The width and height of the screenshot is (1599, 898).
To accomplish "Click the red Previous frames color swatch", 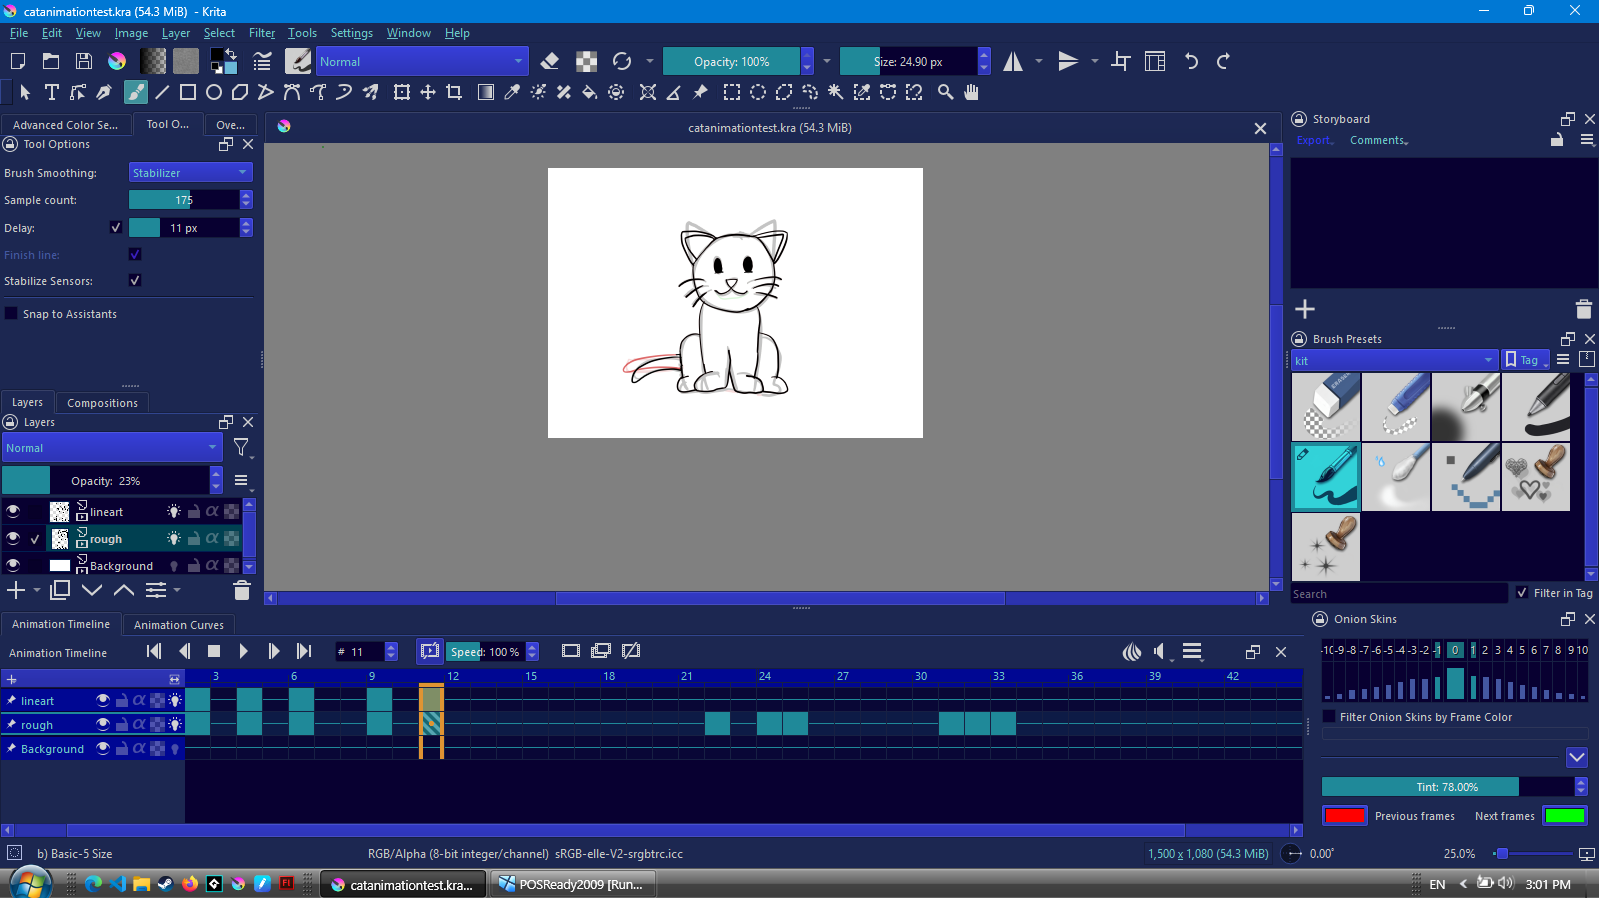I will click(x=1344, y=816).
